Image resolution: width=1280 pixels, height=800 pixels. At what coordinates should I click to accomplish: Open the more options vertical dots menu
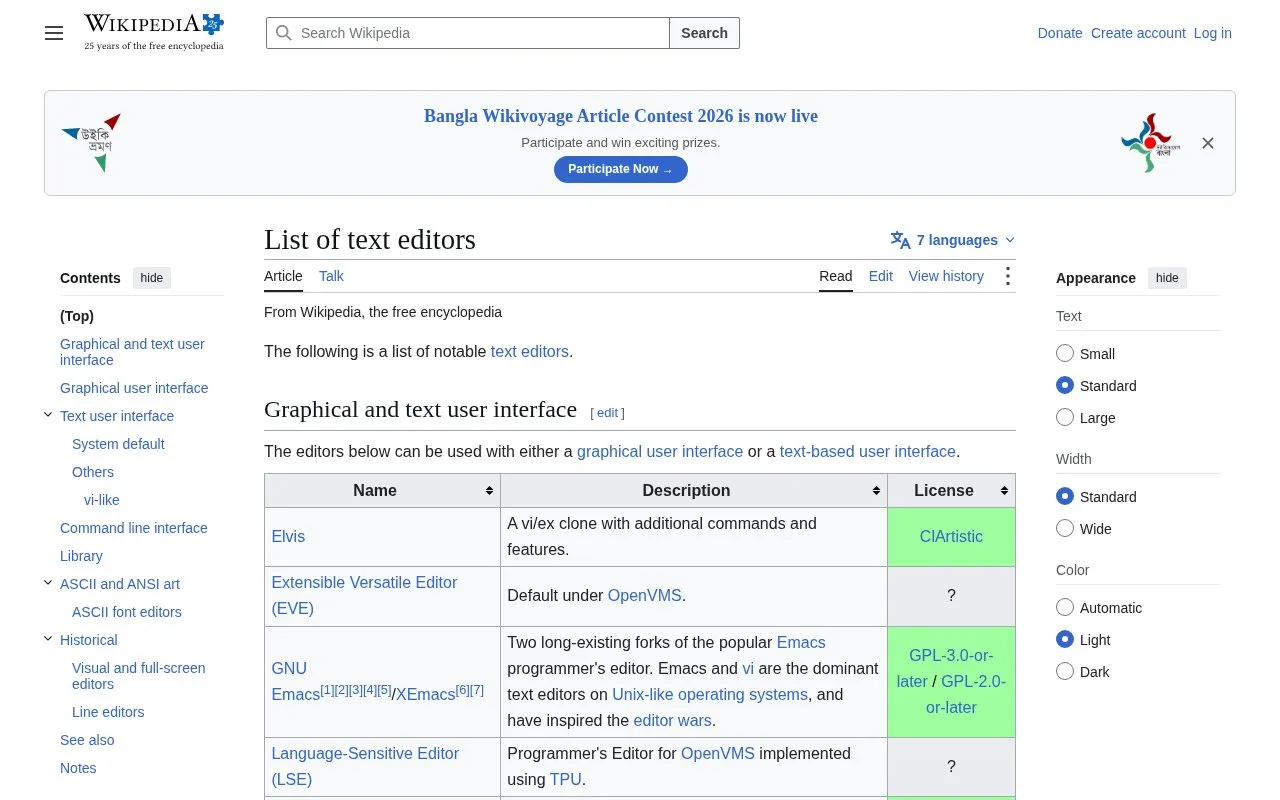pyautogui.click(x=1007, y=276)
